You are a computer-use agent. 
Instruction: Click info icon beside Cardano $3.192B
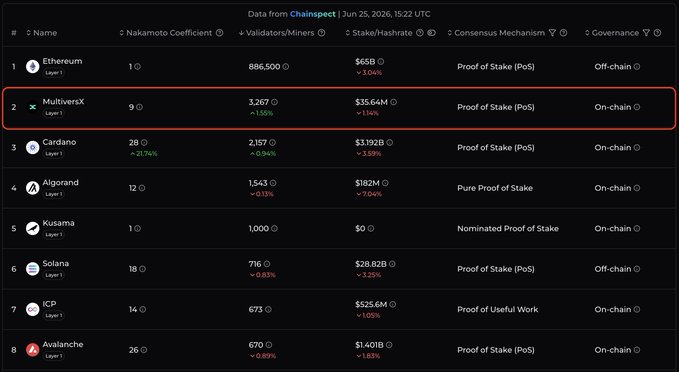click(x=389, y=142)
